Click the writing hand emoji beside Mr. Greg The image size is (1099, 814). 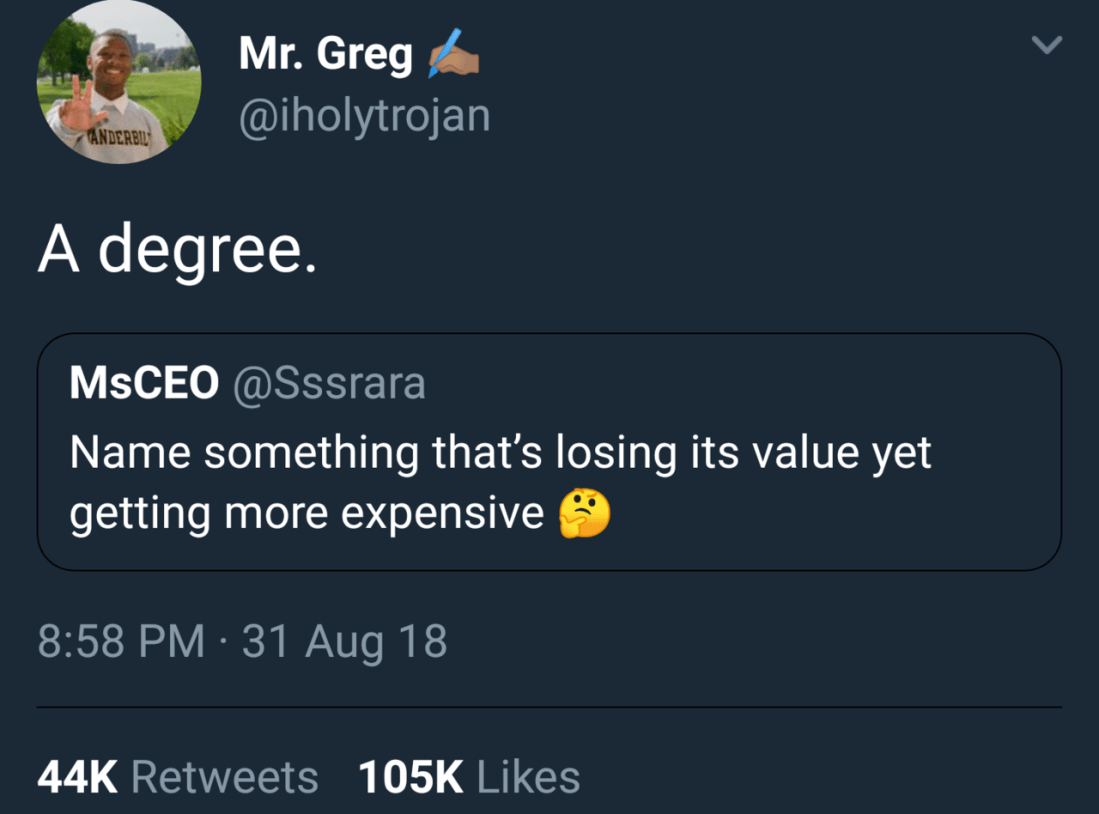[x=453, y=56]
